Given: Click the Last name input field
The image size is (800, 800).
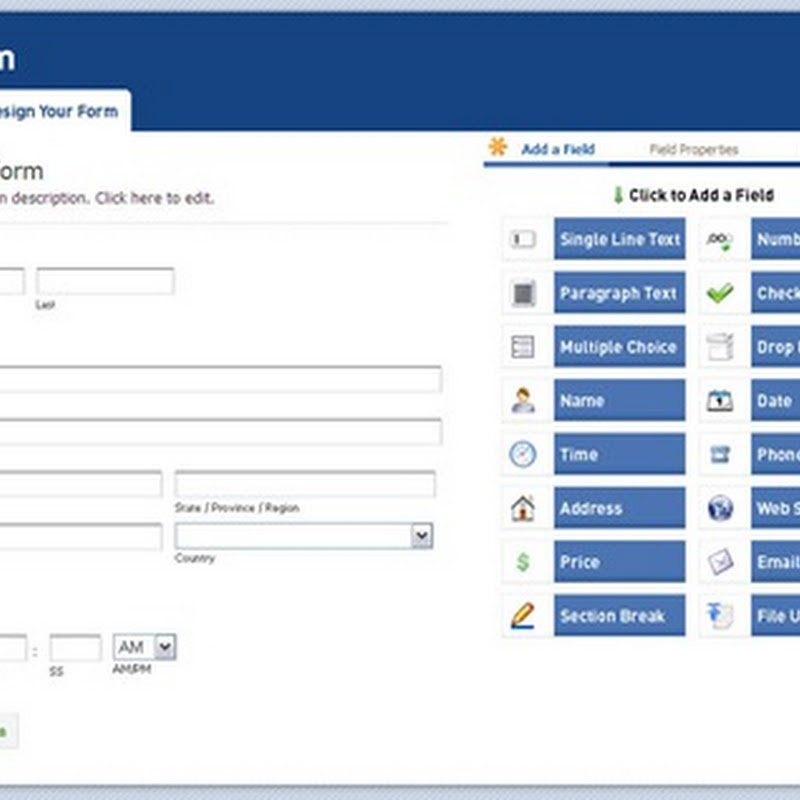Looking at the screenshot, I should (105, 281).
